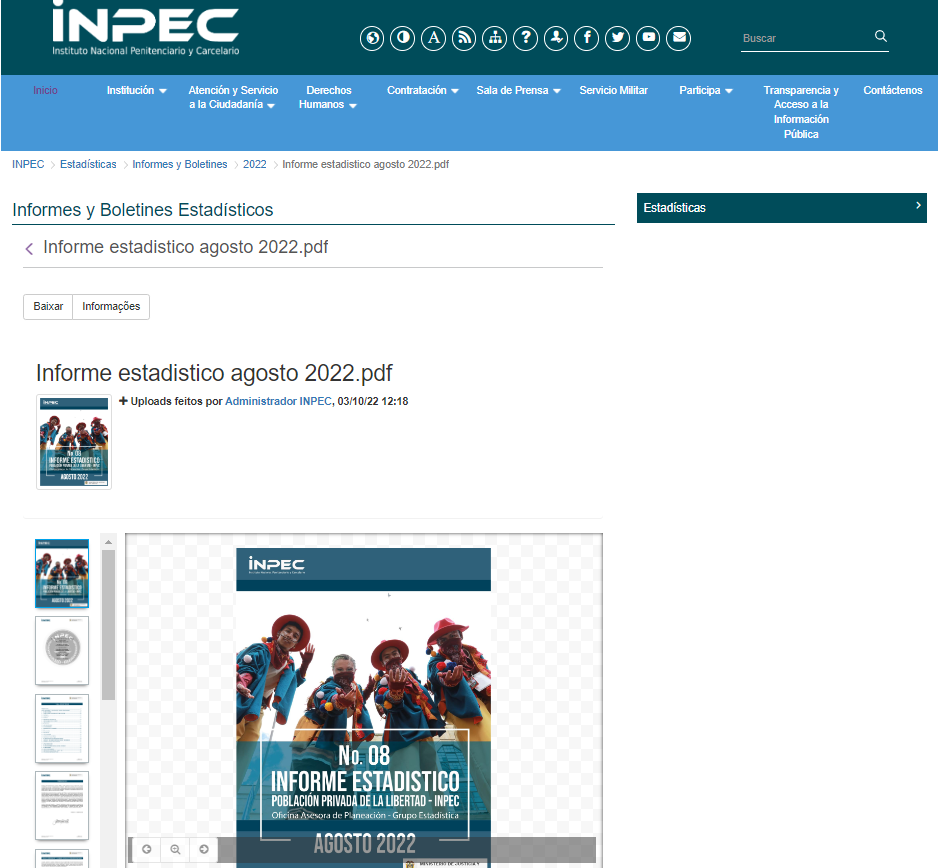938x868 pixels.
Task: Select the second page thumbnail in viewer
Action: (x=62, y=650)
